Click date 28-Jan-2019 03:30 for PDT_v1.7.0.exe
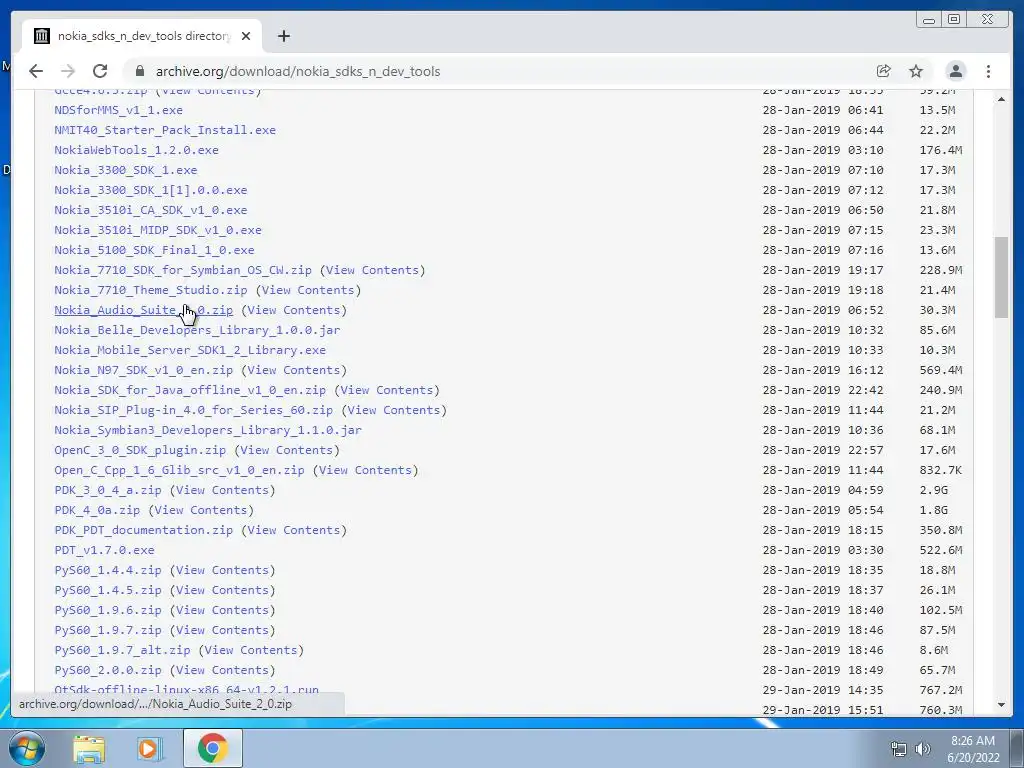The height and width of the screenshot is (768, 1024). (x=823, y=550)
